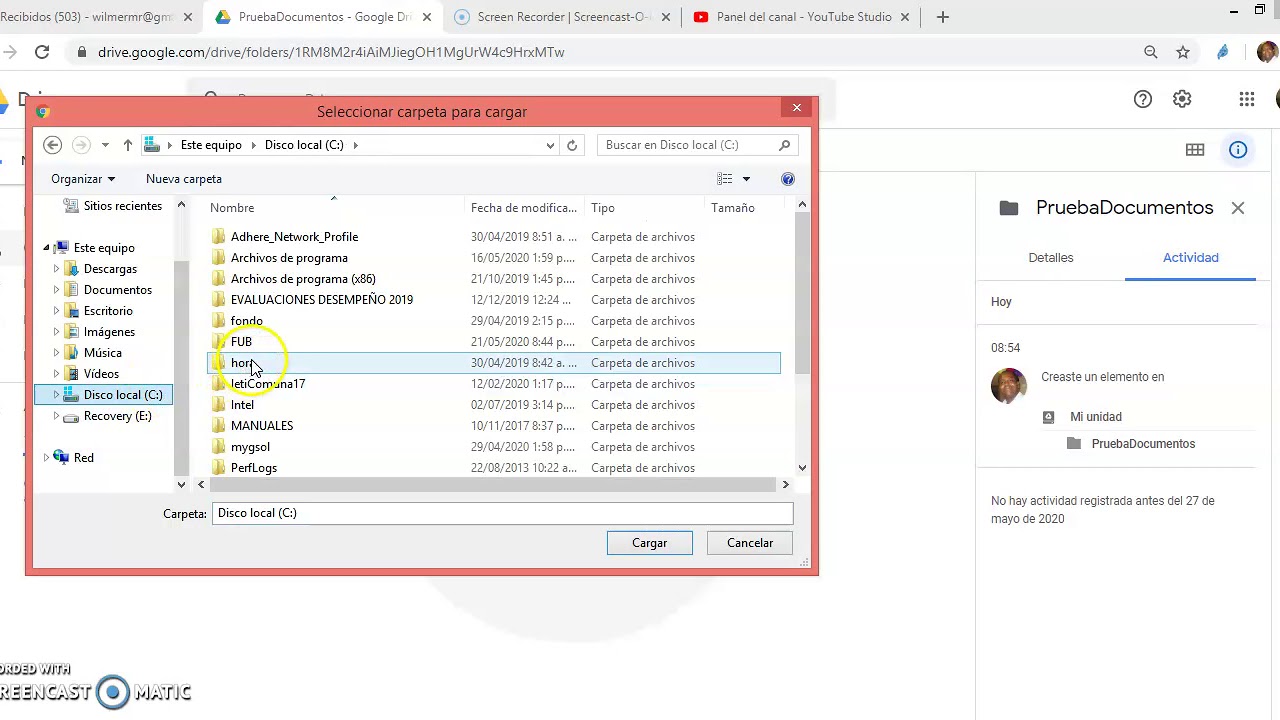Expand the Escritorio tree node
1280x720 pixels.
tap(56, 311)
